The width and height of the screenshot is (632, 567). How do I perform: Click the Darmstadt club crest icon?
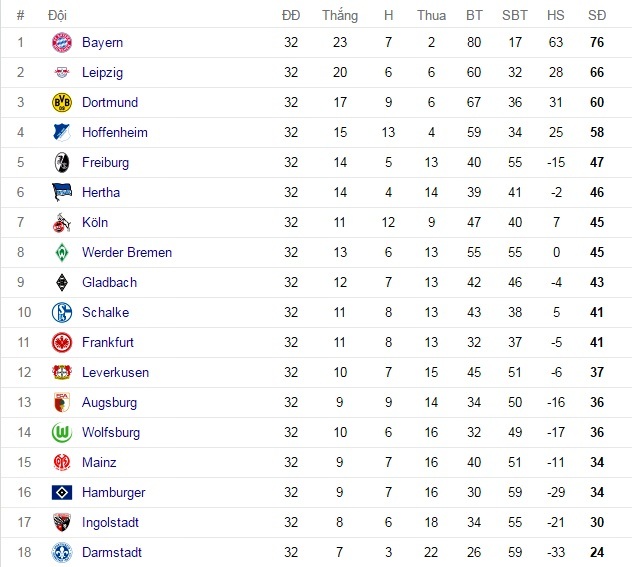click(62, 553)
